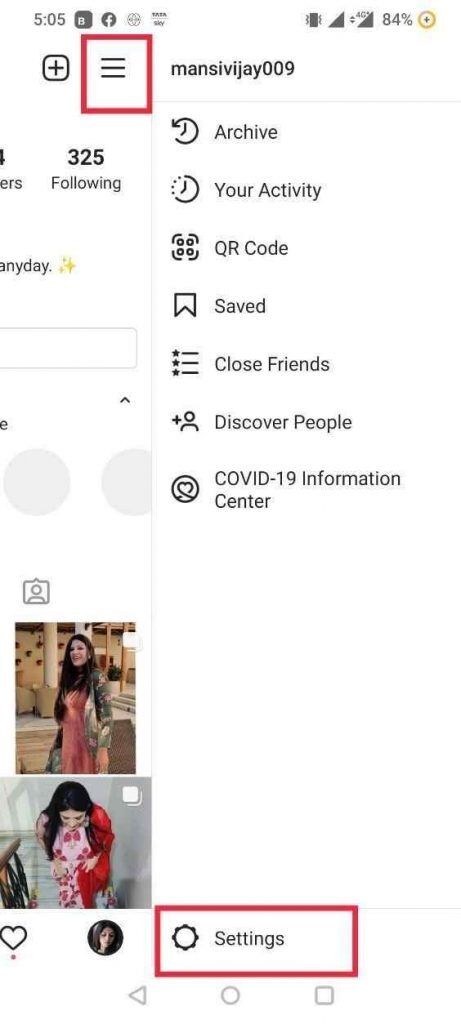
Task: Click the COVID-19 heart icon
Action: [185, 490]
